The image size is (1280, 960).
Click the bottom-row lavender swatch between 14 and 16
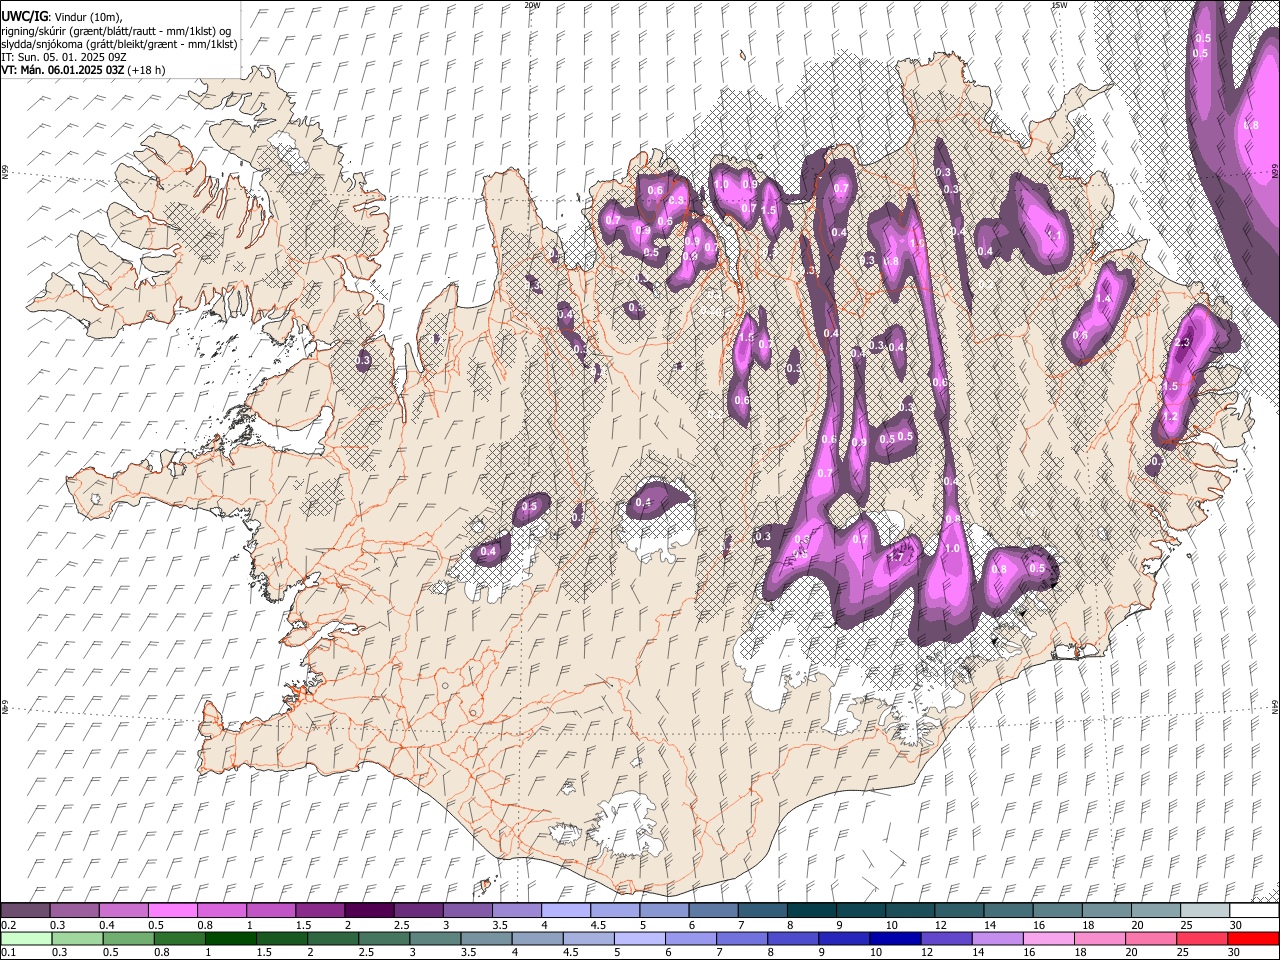(999, 939)
